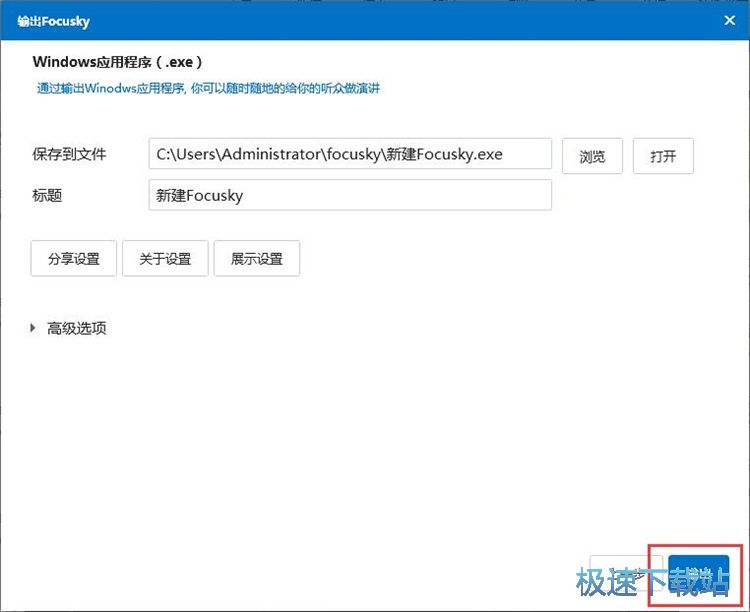Expand the 高级选项 advanced options section
Viewport: 750px width, 612px height.
(x=68, y=328)
